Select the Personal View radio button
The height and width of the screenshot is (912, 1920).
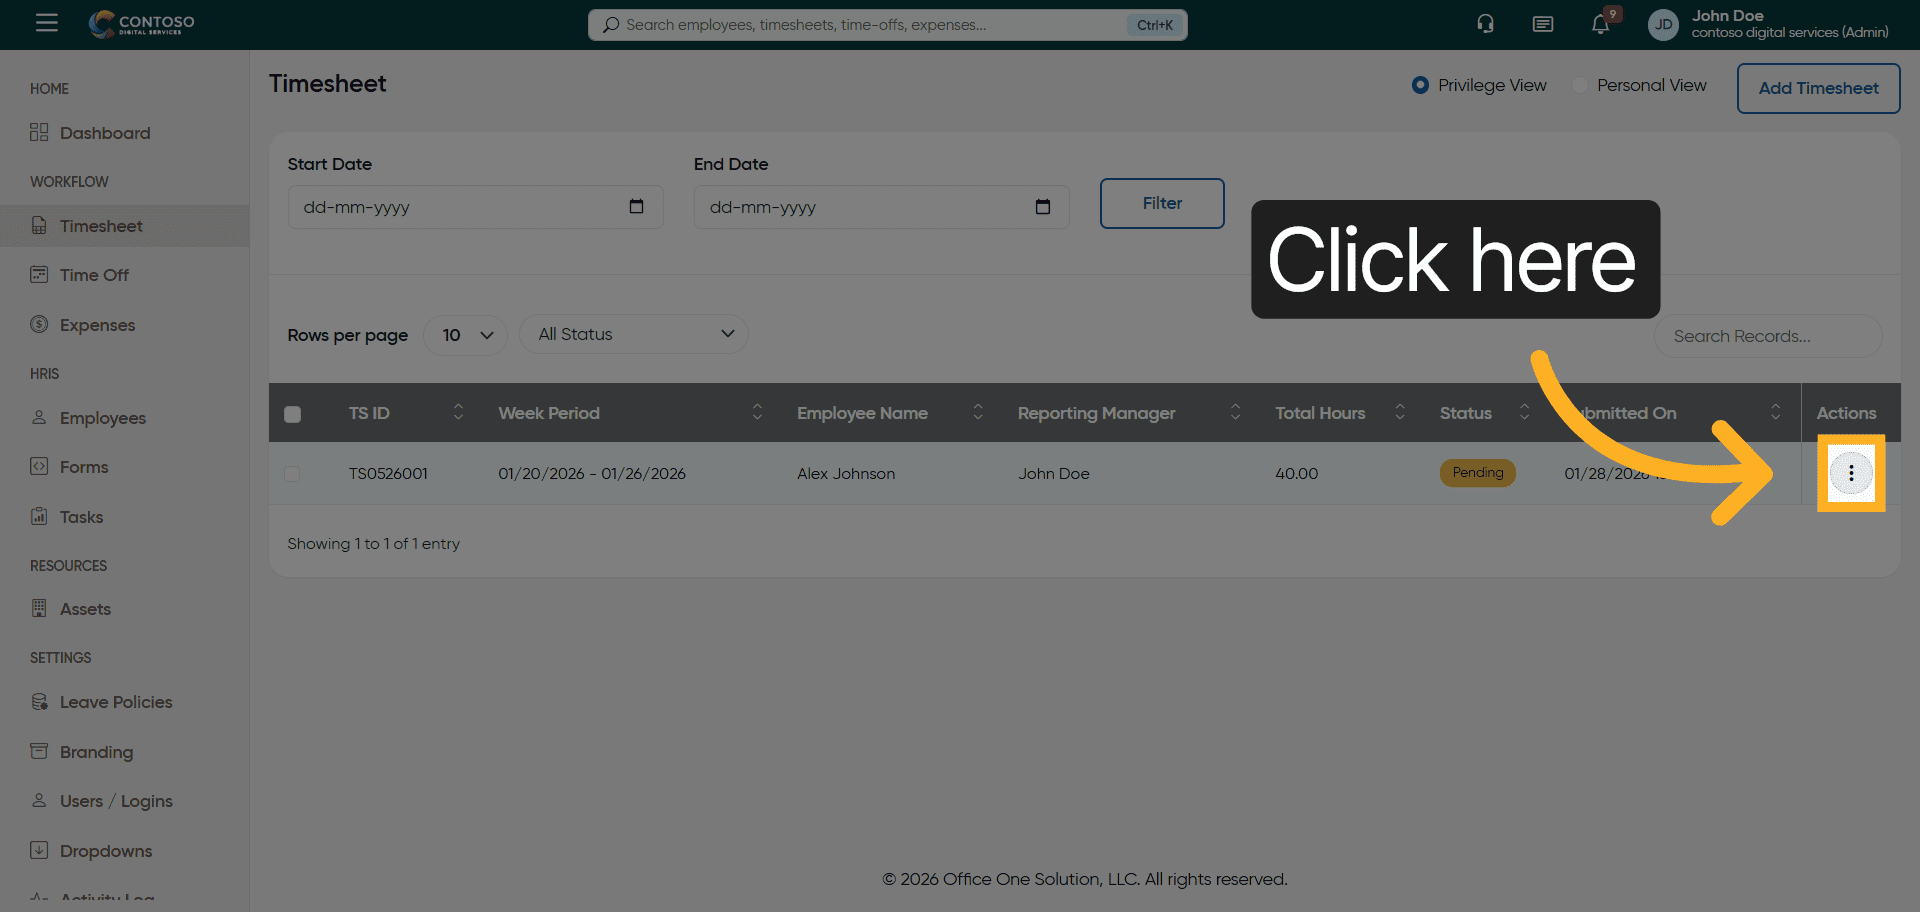(1580, 85)
